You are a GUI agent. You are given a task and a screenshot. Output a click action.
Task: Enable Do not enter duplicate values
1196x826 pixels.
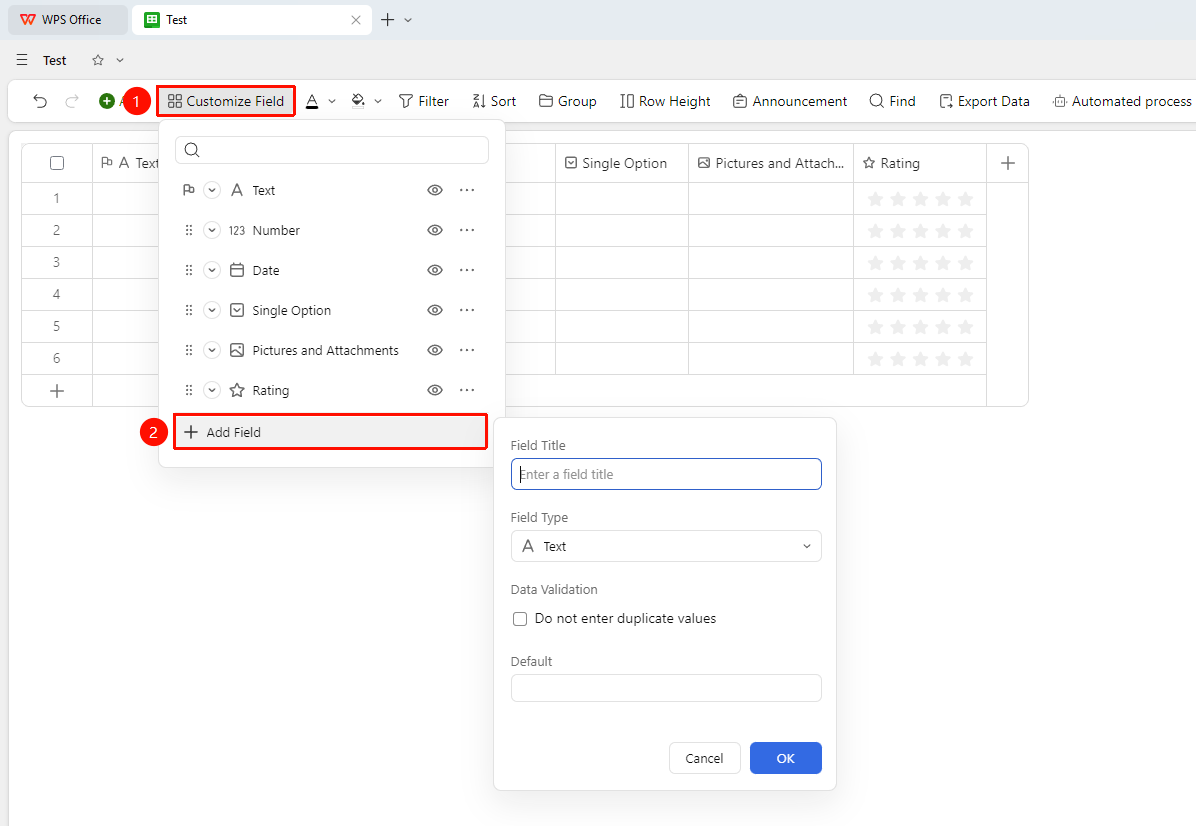[520, 619]
